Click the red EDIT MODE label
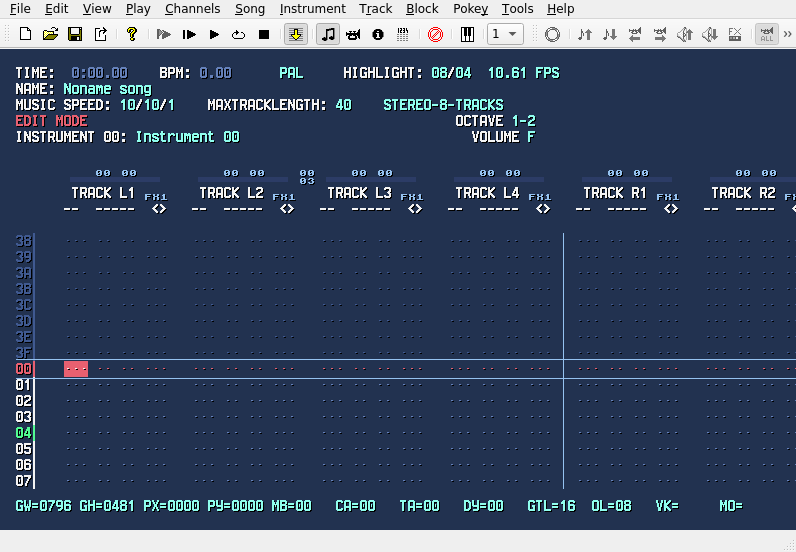The width and height of the screenshot is (796, 552). coord(51,121)
